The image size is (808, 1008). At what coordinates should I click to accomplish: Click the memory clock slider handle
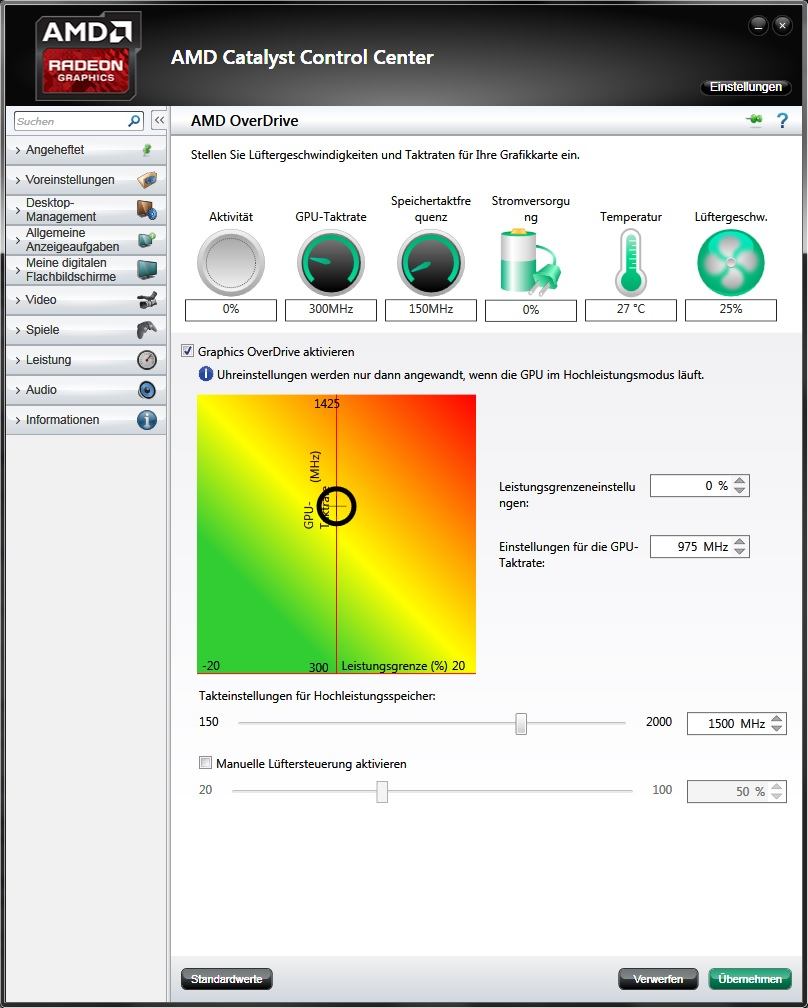pos(521,723)
